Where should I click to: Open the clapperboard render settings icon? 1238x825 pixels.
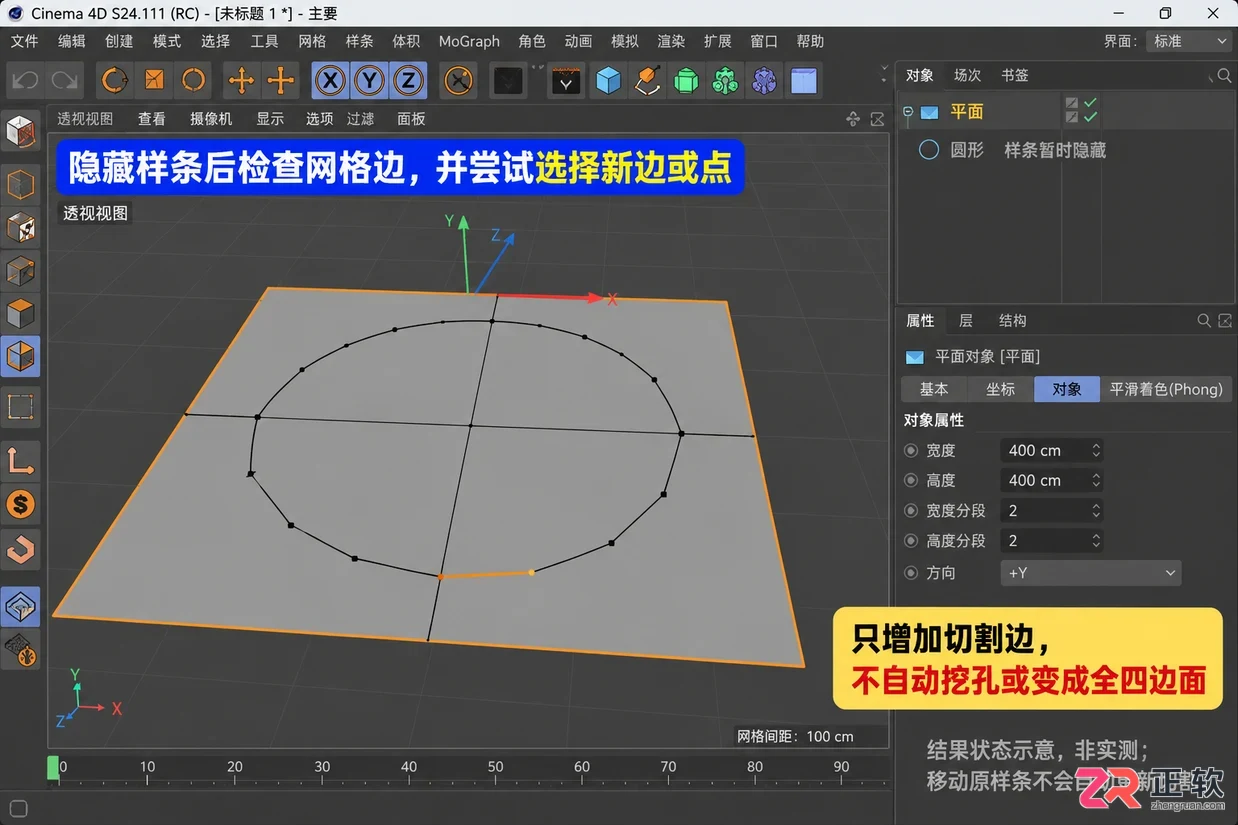point(566,81)
